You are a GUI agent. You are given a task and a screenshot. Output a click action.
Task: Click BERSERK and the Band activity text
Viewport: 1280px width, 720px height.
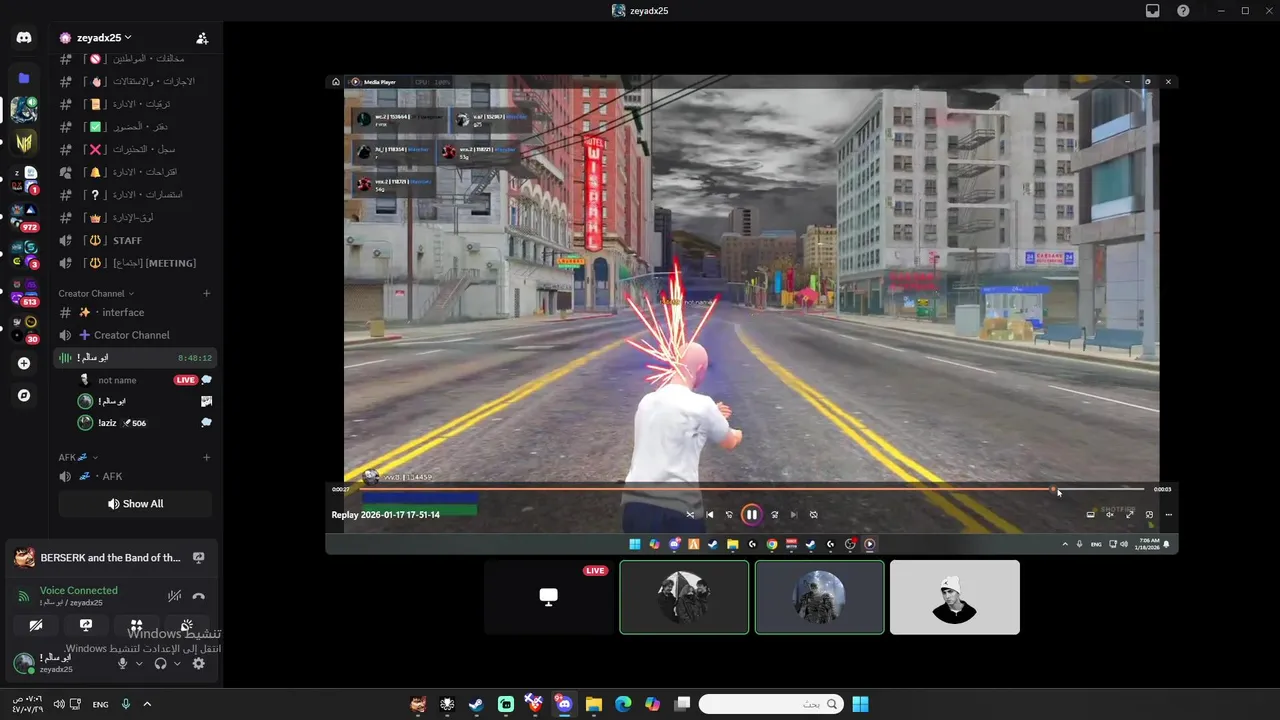point(110,558)
